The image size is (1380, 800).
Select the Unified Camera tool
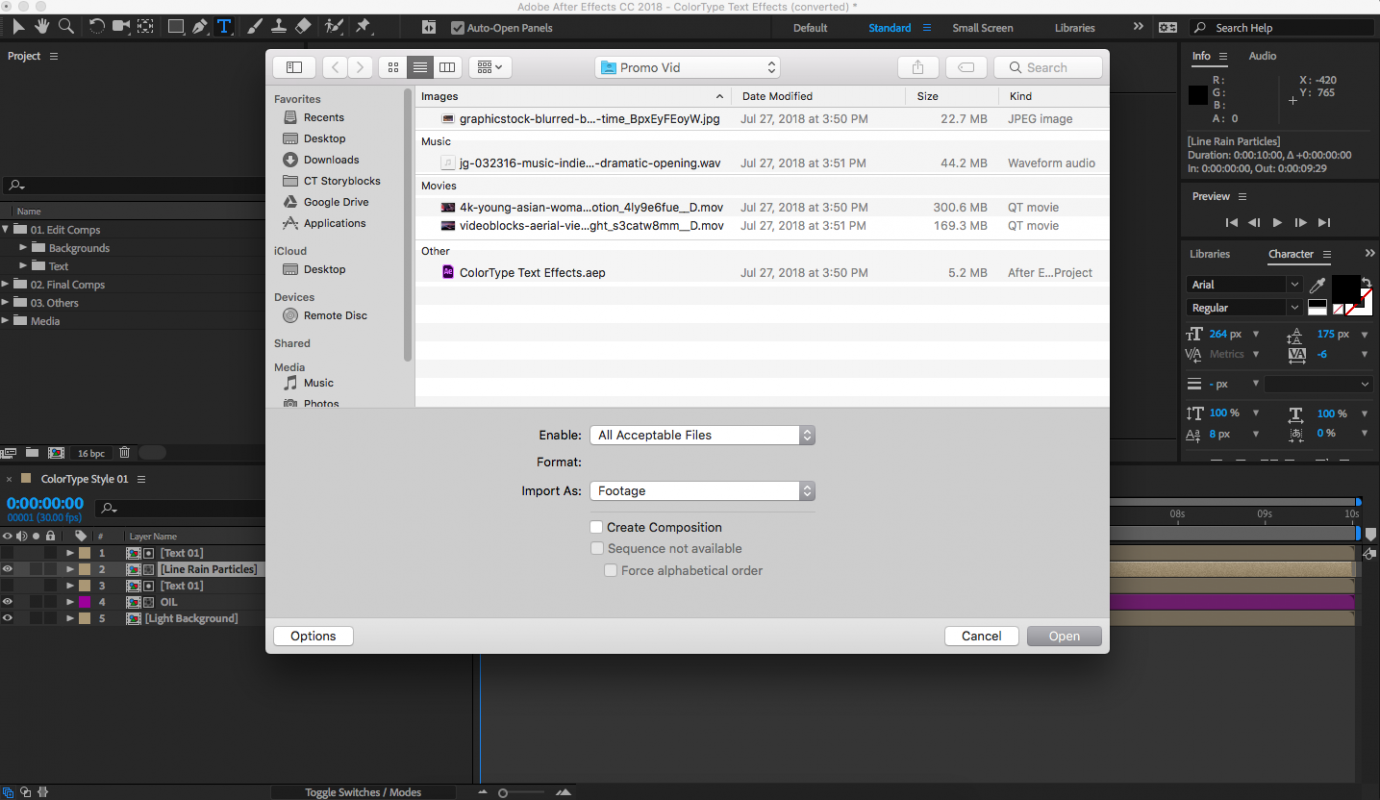(x=121, y=27)
